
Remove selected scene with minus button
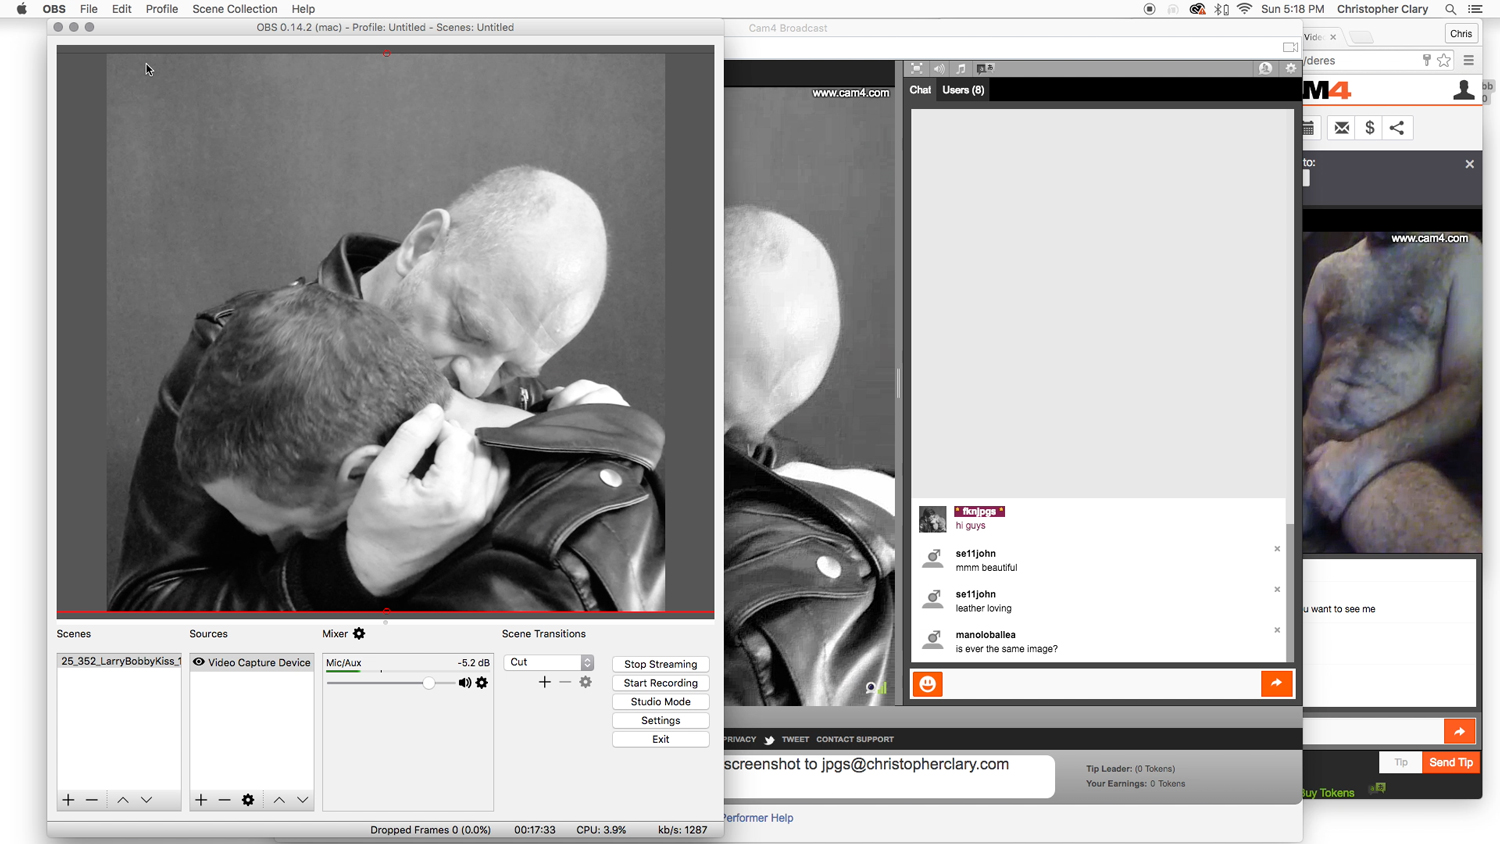click(x=92, y=800)
